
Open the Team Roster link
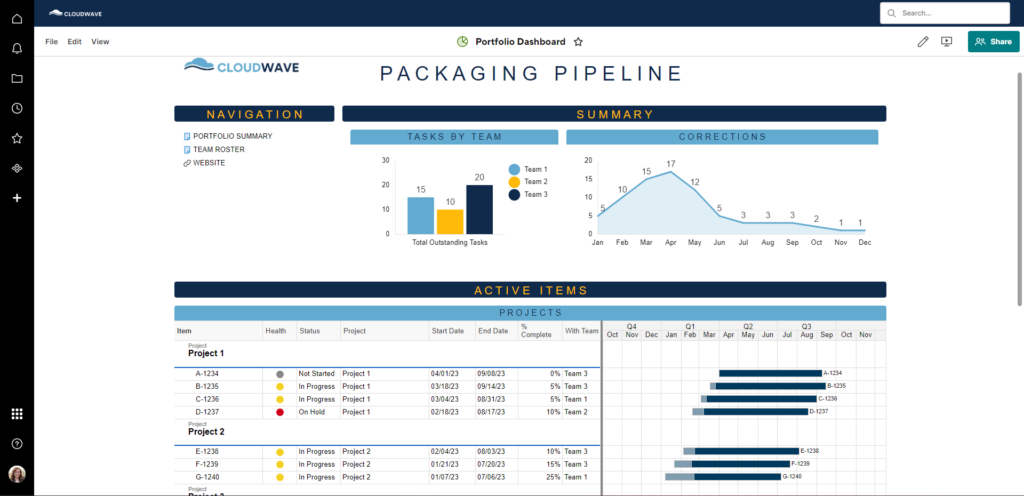click(218, 149)
